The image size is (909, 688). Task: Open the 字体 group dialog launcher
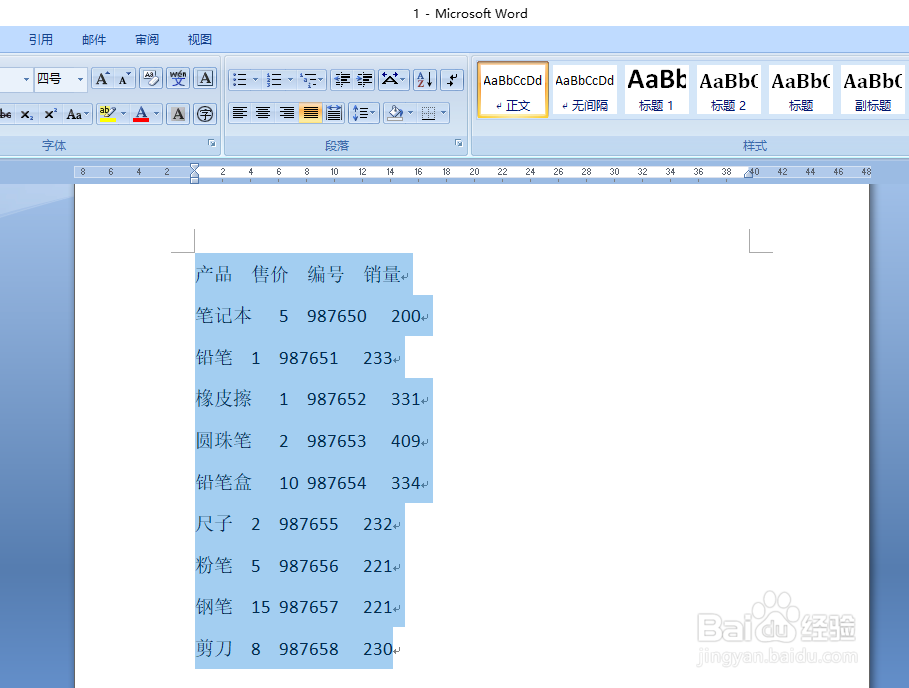coord(210,143)
